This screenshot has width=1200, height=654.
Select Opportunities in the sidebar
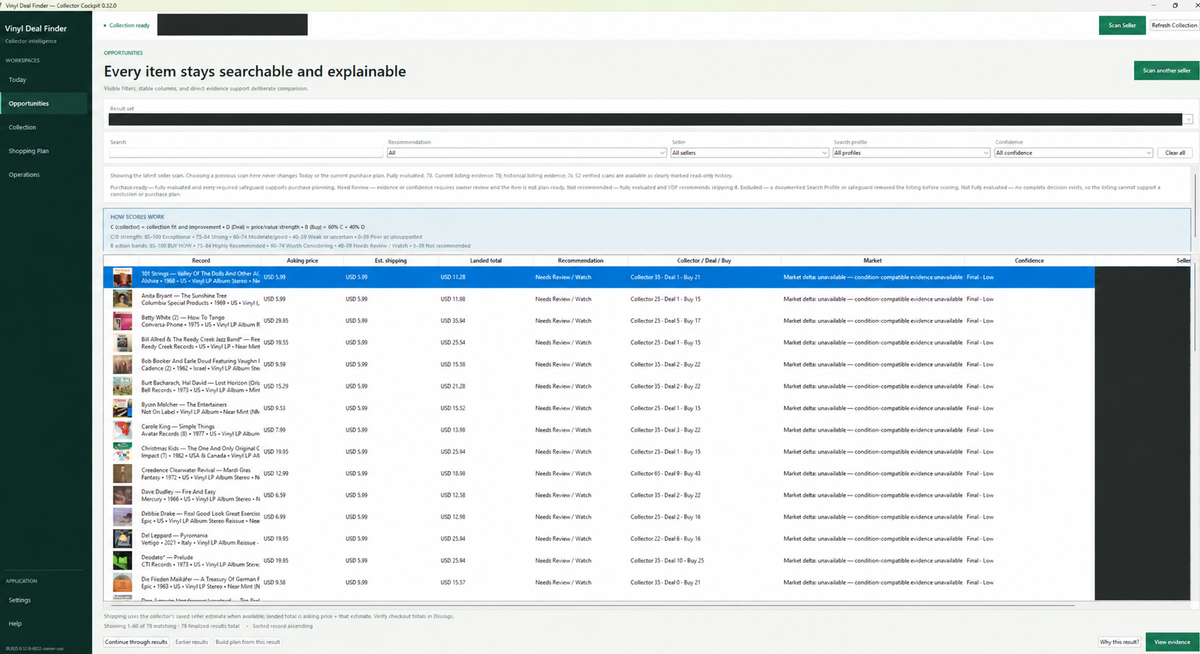[46, 103]
